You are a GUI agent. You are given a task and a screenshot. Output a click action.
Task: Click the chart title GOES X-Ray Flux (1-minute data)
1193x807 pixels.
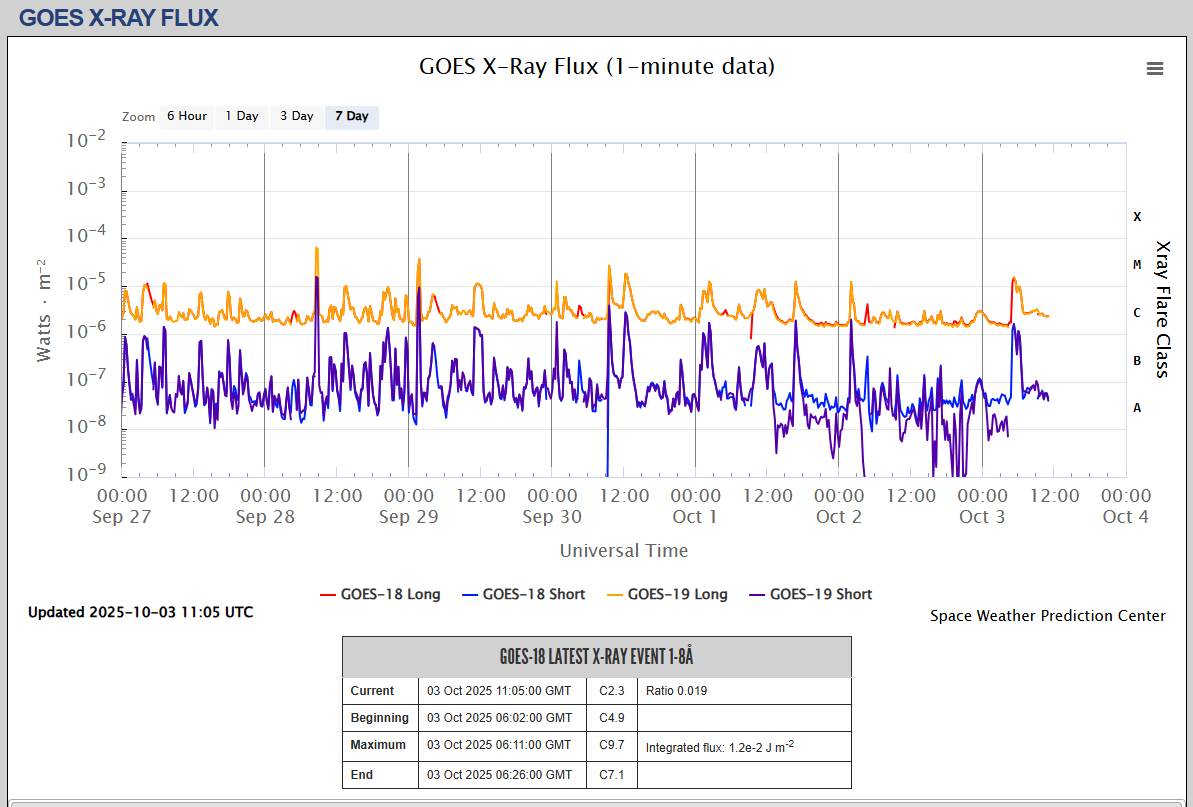pos(596,67)
